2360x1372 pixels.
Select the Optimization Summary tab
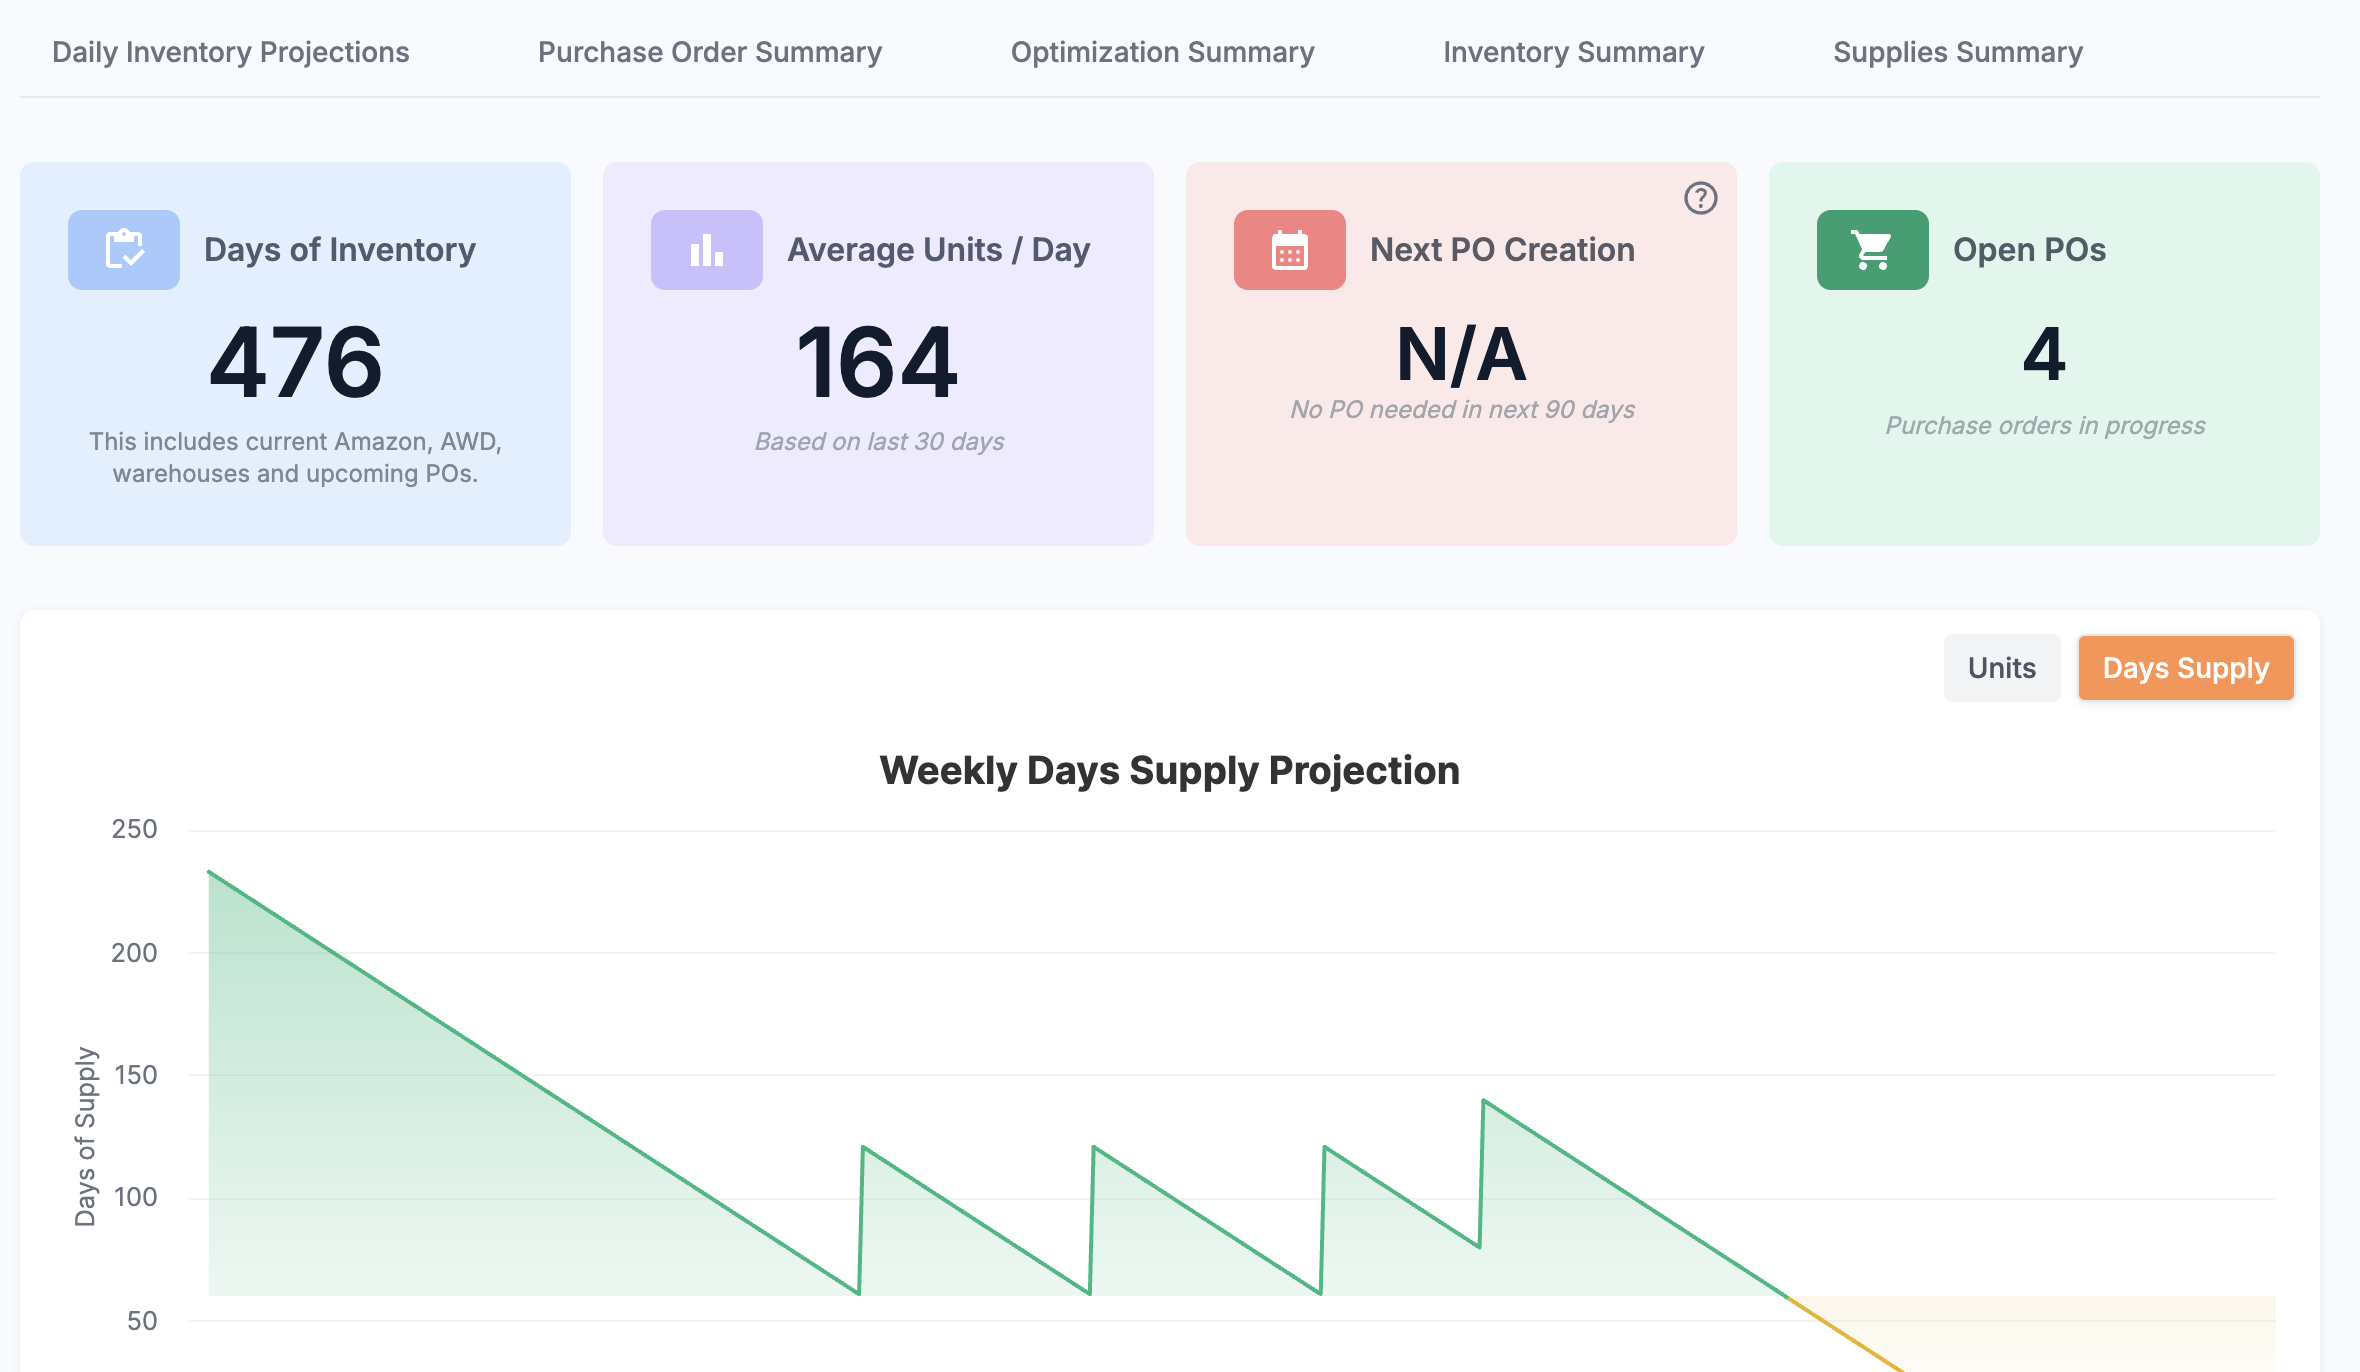[1163, 52]
